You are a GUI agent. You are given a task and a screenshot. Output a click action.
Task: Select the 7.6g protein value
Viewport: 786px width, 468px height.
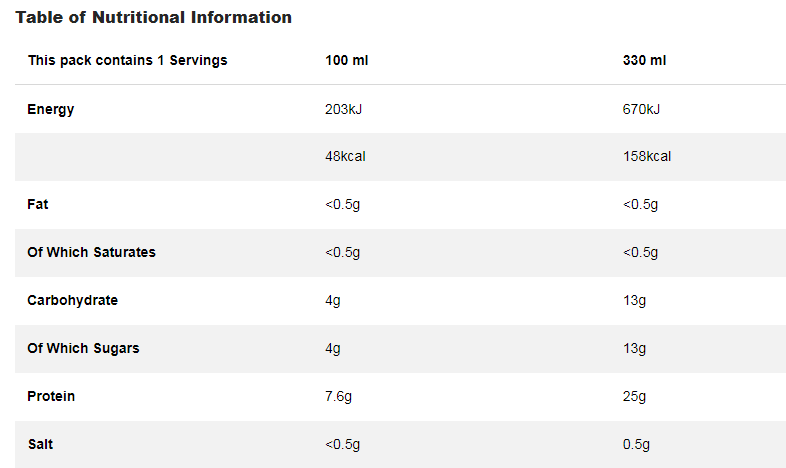pos(340,396)
